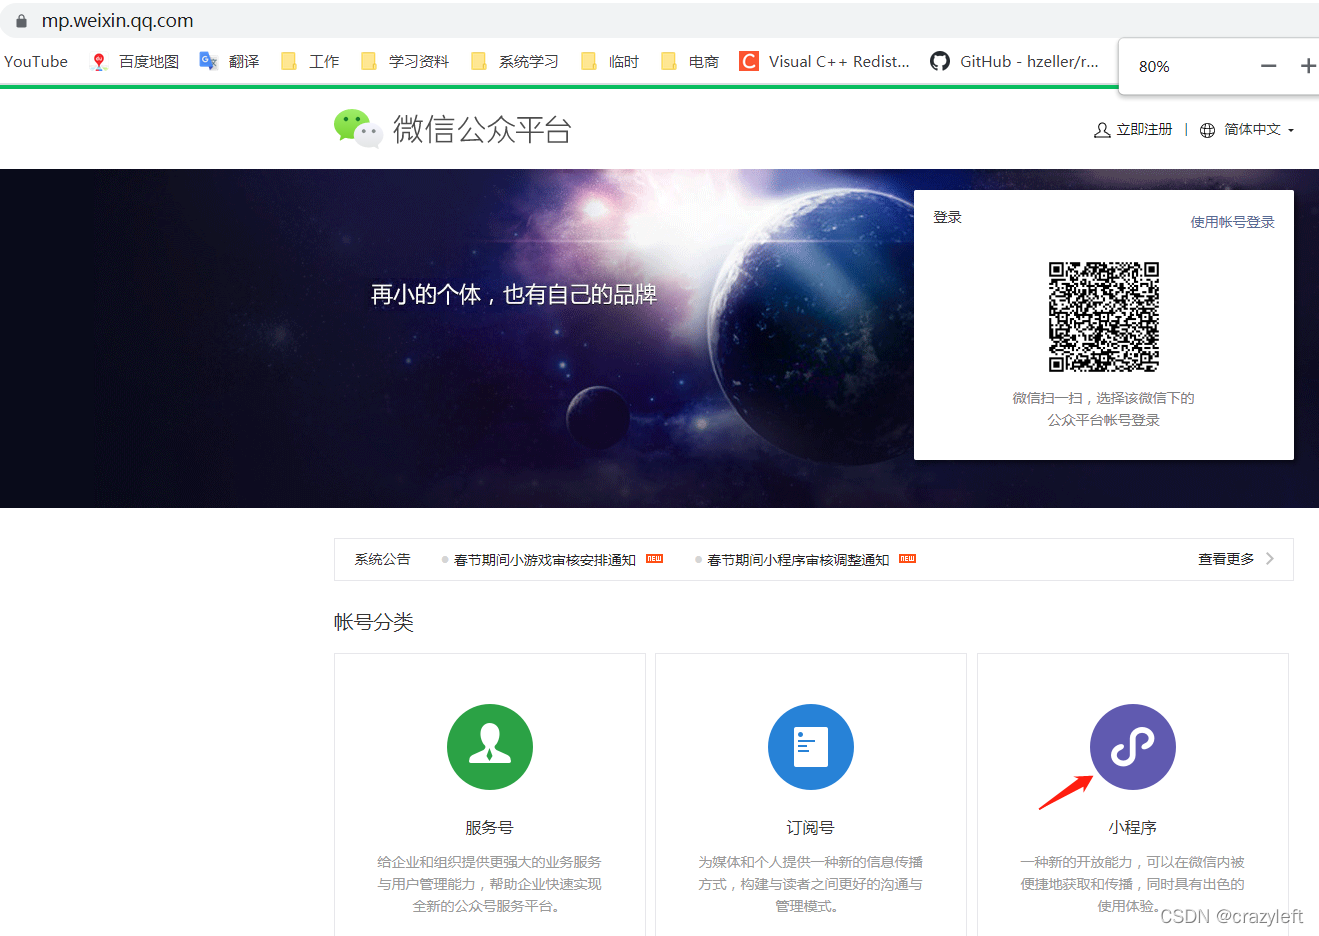1319x936 pixels.
Task: Click the address bar URL mp.weixin.qq.com
Action: pyautogui.click(x=117, y=21)
